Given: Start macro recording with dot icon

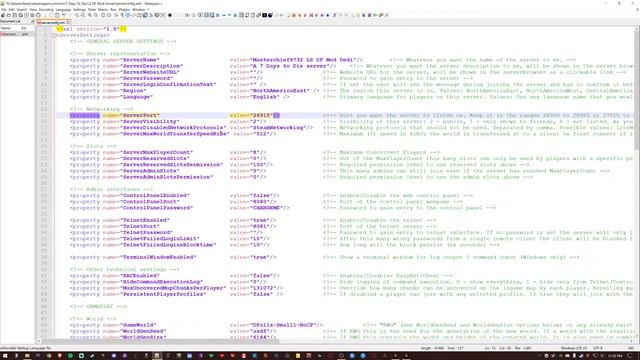Looking at the screenshot, I should point(170,15).
